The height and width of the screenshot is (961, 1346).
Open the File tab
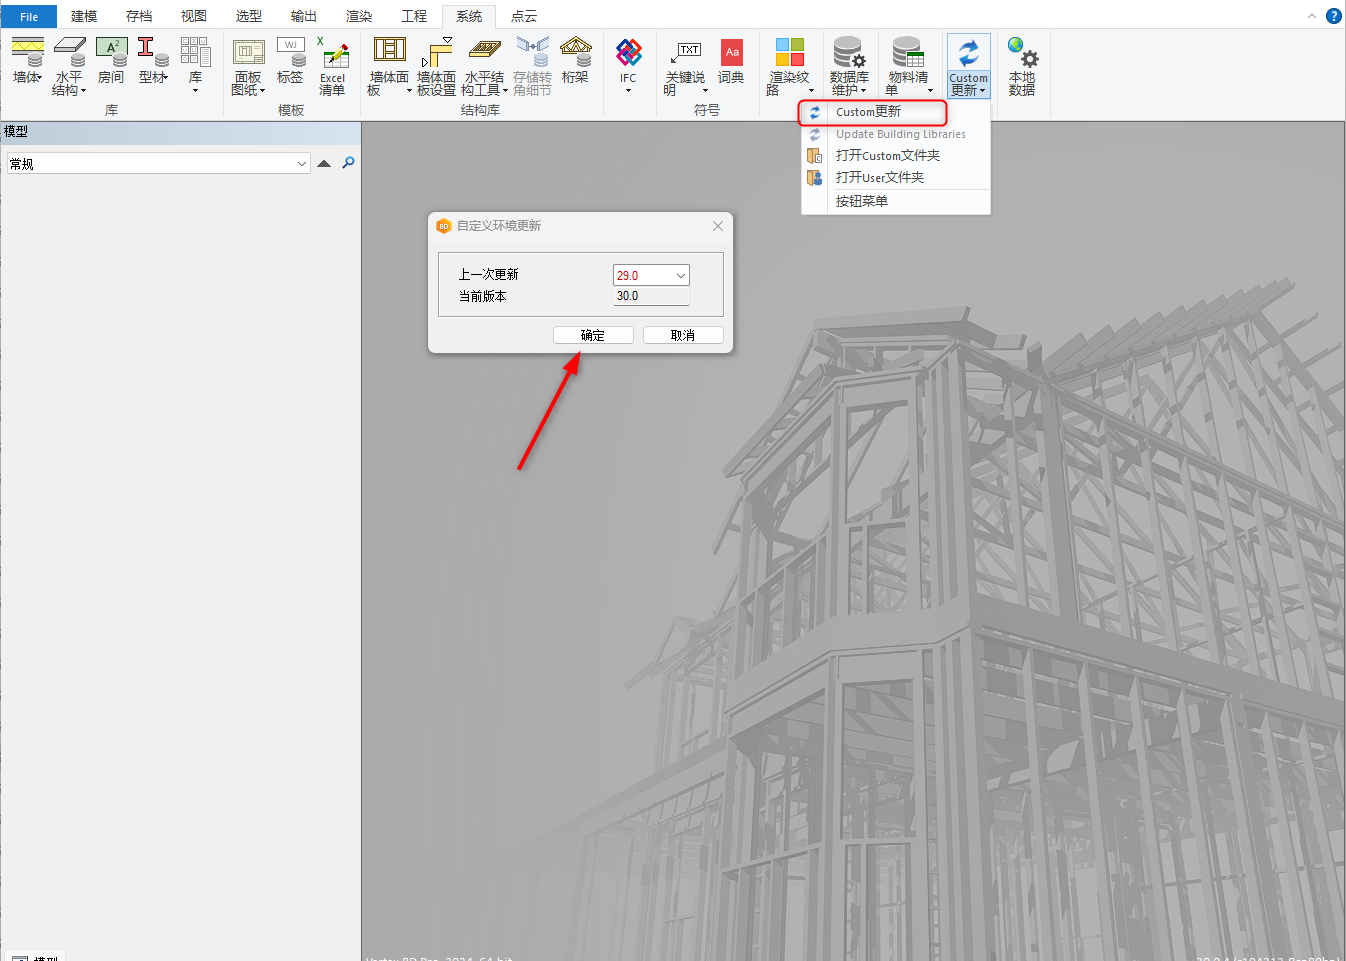[29, 16]
